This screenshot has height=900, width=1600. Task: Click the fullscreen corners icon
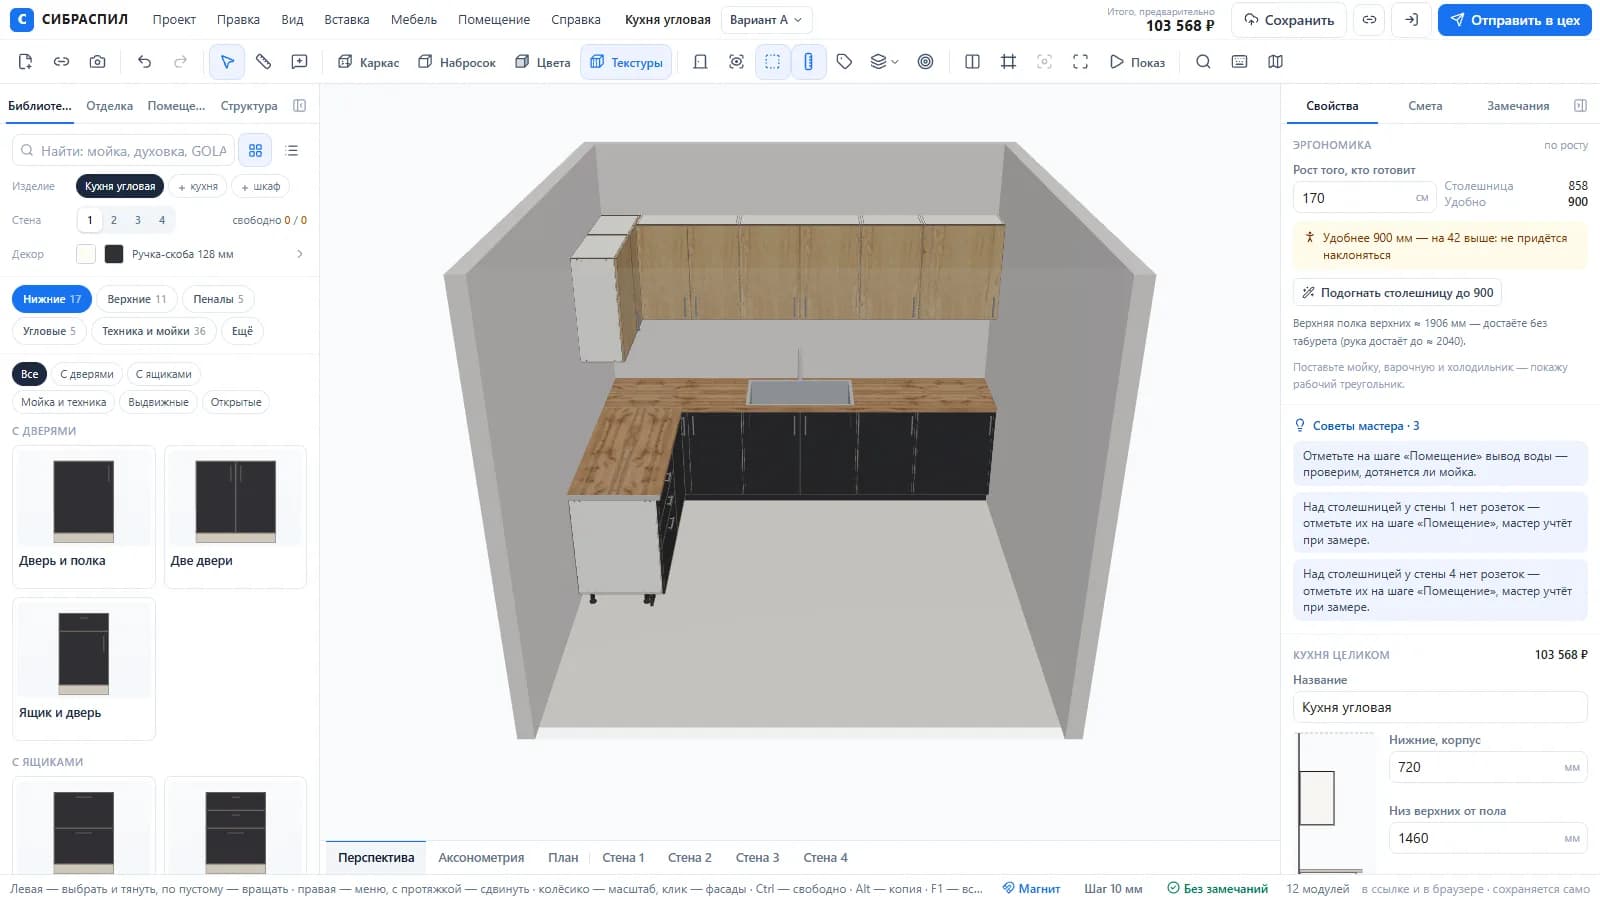tap(1080, 62)
